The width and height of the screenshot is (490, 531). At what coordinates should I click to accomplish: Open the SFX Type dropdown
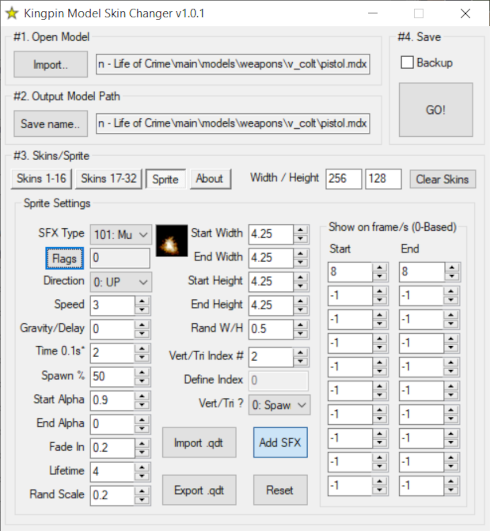coord(121,234)
